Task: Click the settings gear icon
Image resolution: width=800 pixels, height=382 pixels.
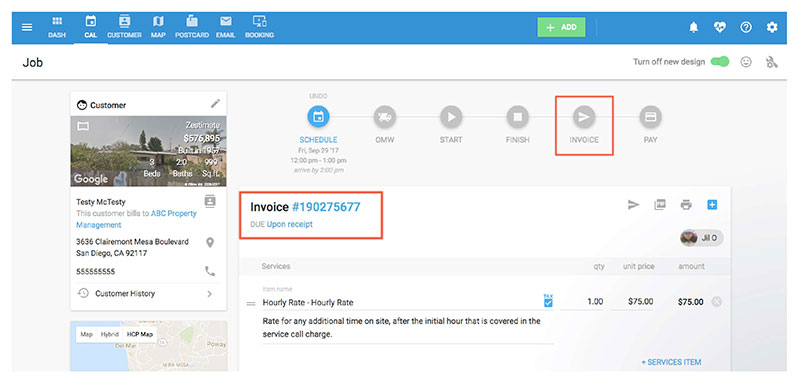Action: click(x=772, y=28)
